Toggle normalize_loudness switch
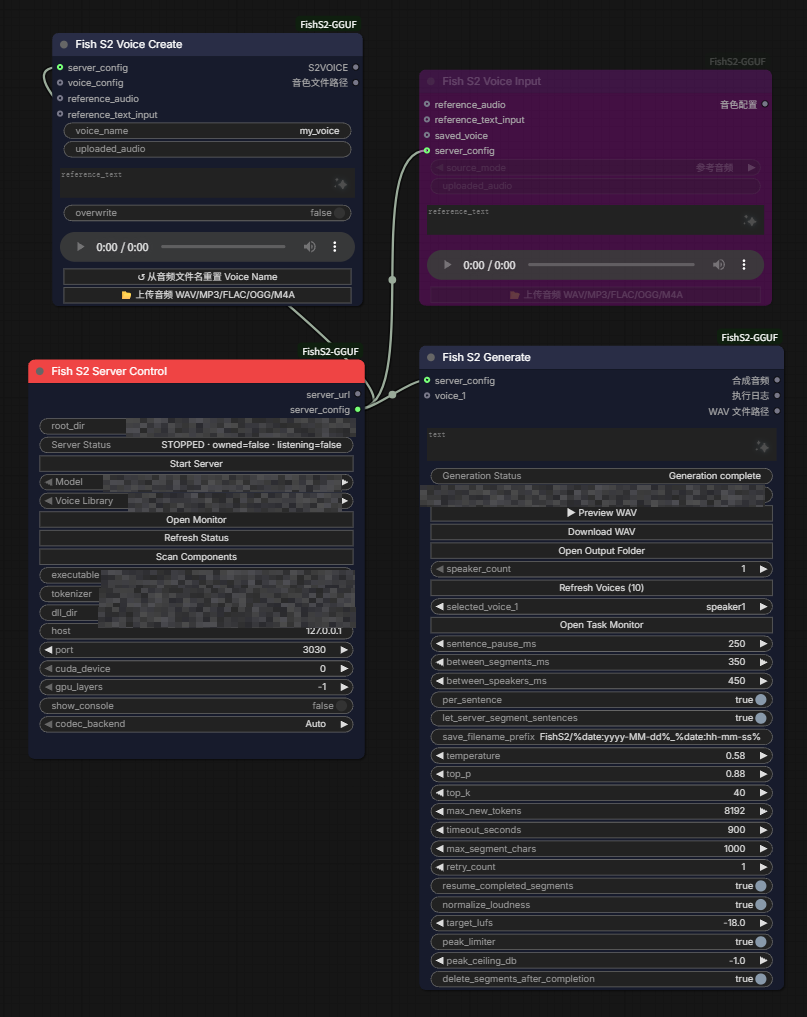807x1017 pixels. [761, 905]
